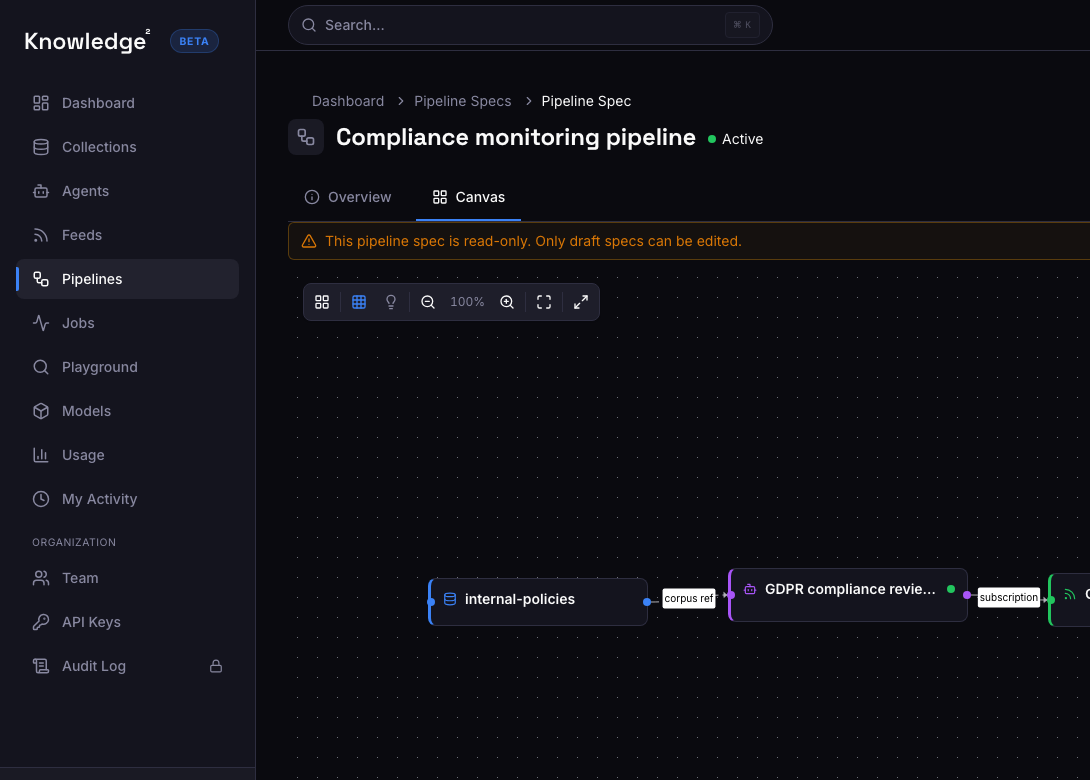Toggle the snap grid on the canvas
The width and height of the screenshot is (1090, 780).
[x=358, y=301]
